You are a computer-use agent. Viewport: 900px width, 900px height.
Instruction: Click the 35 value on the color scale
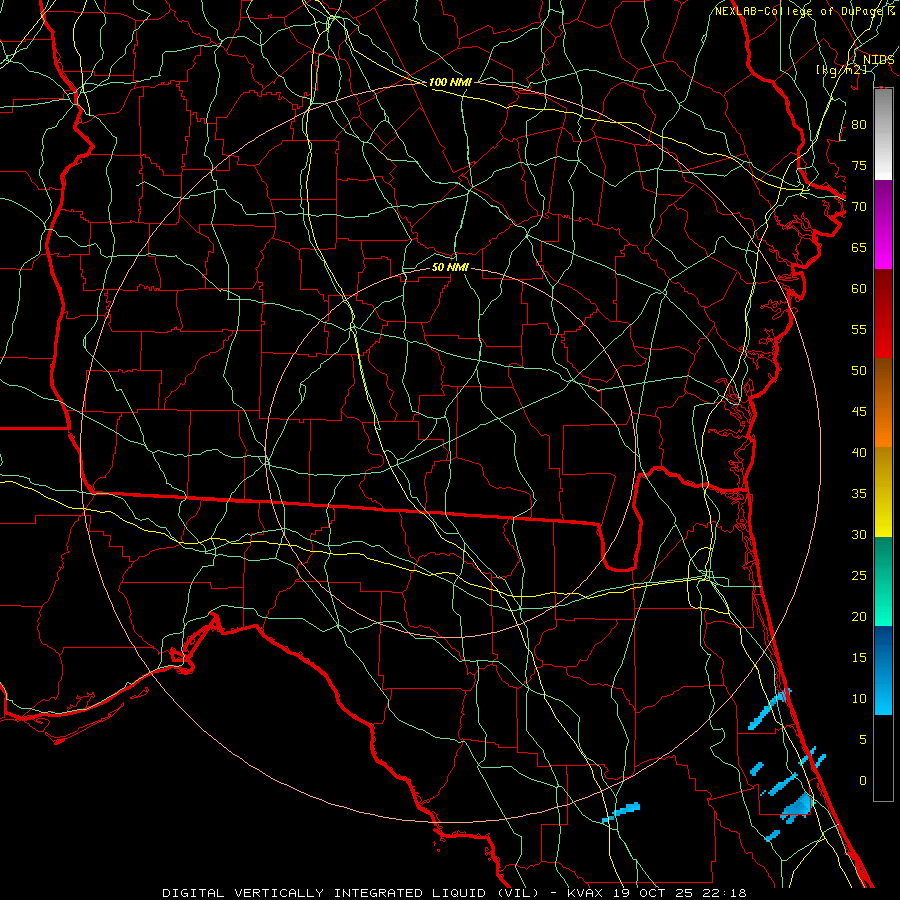tap(859, 494)
